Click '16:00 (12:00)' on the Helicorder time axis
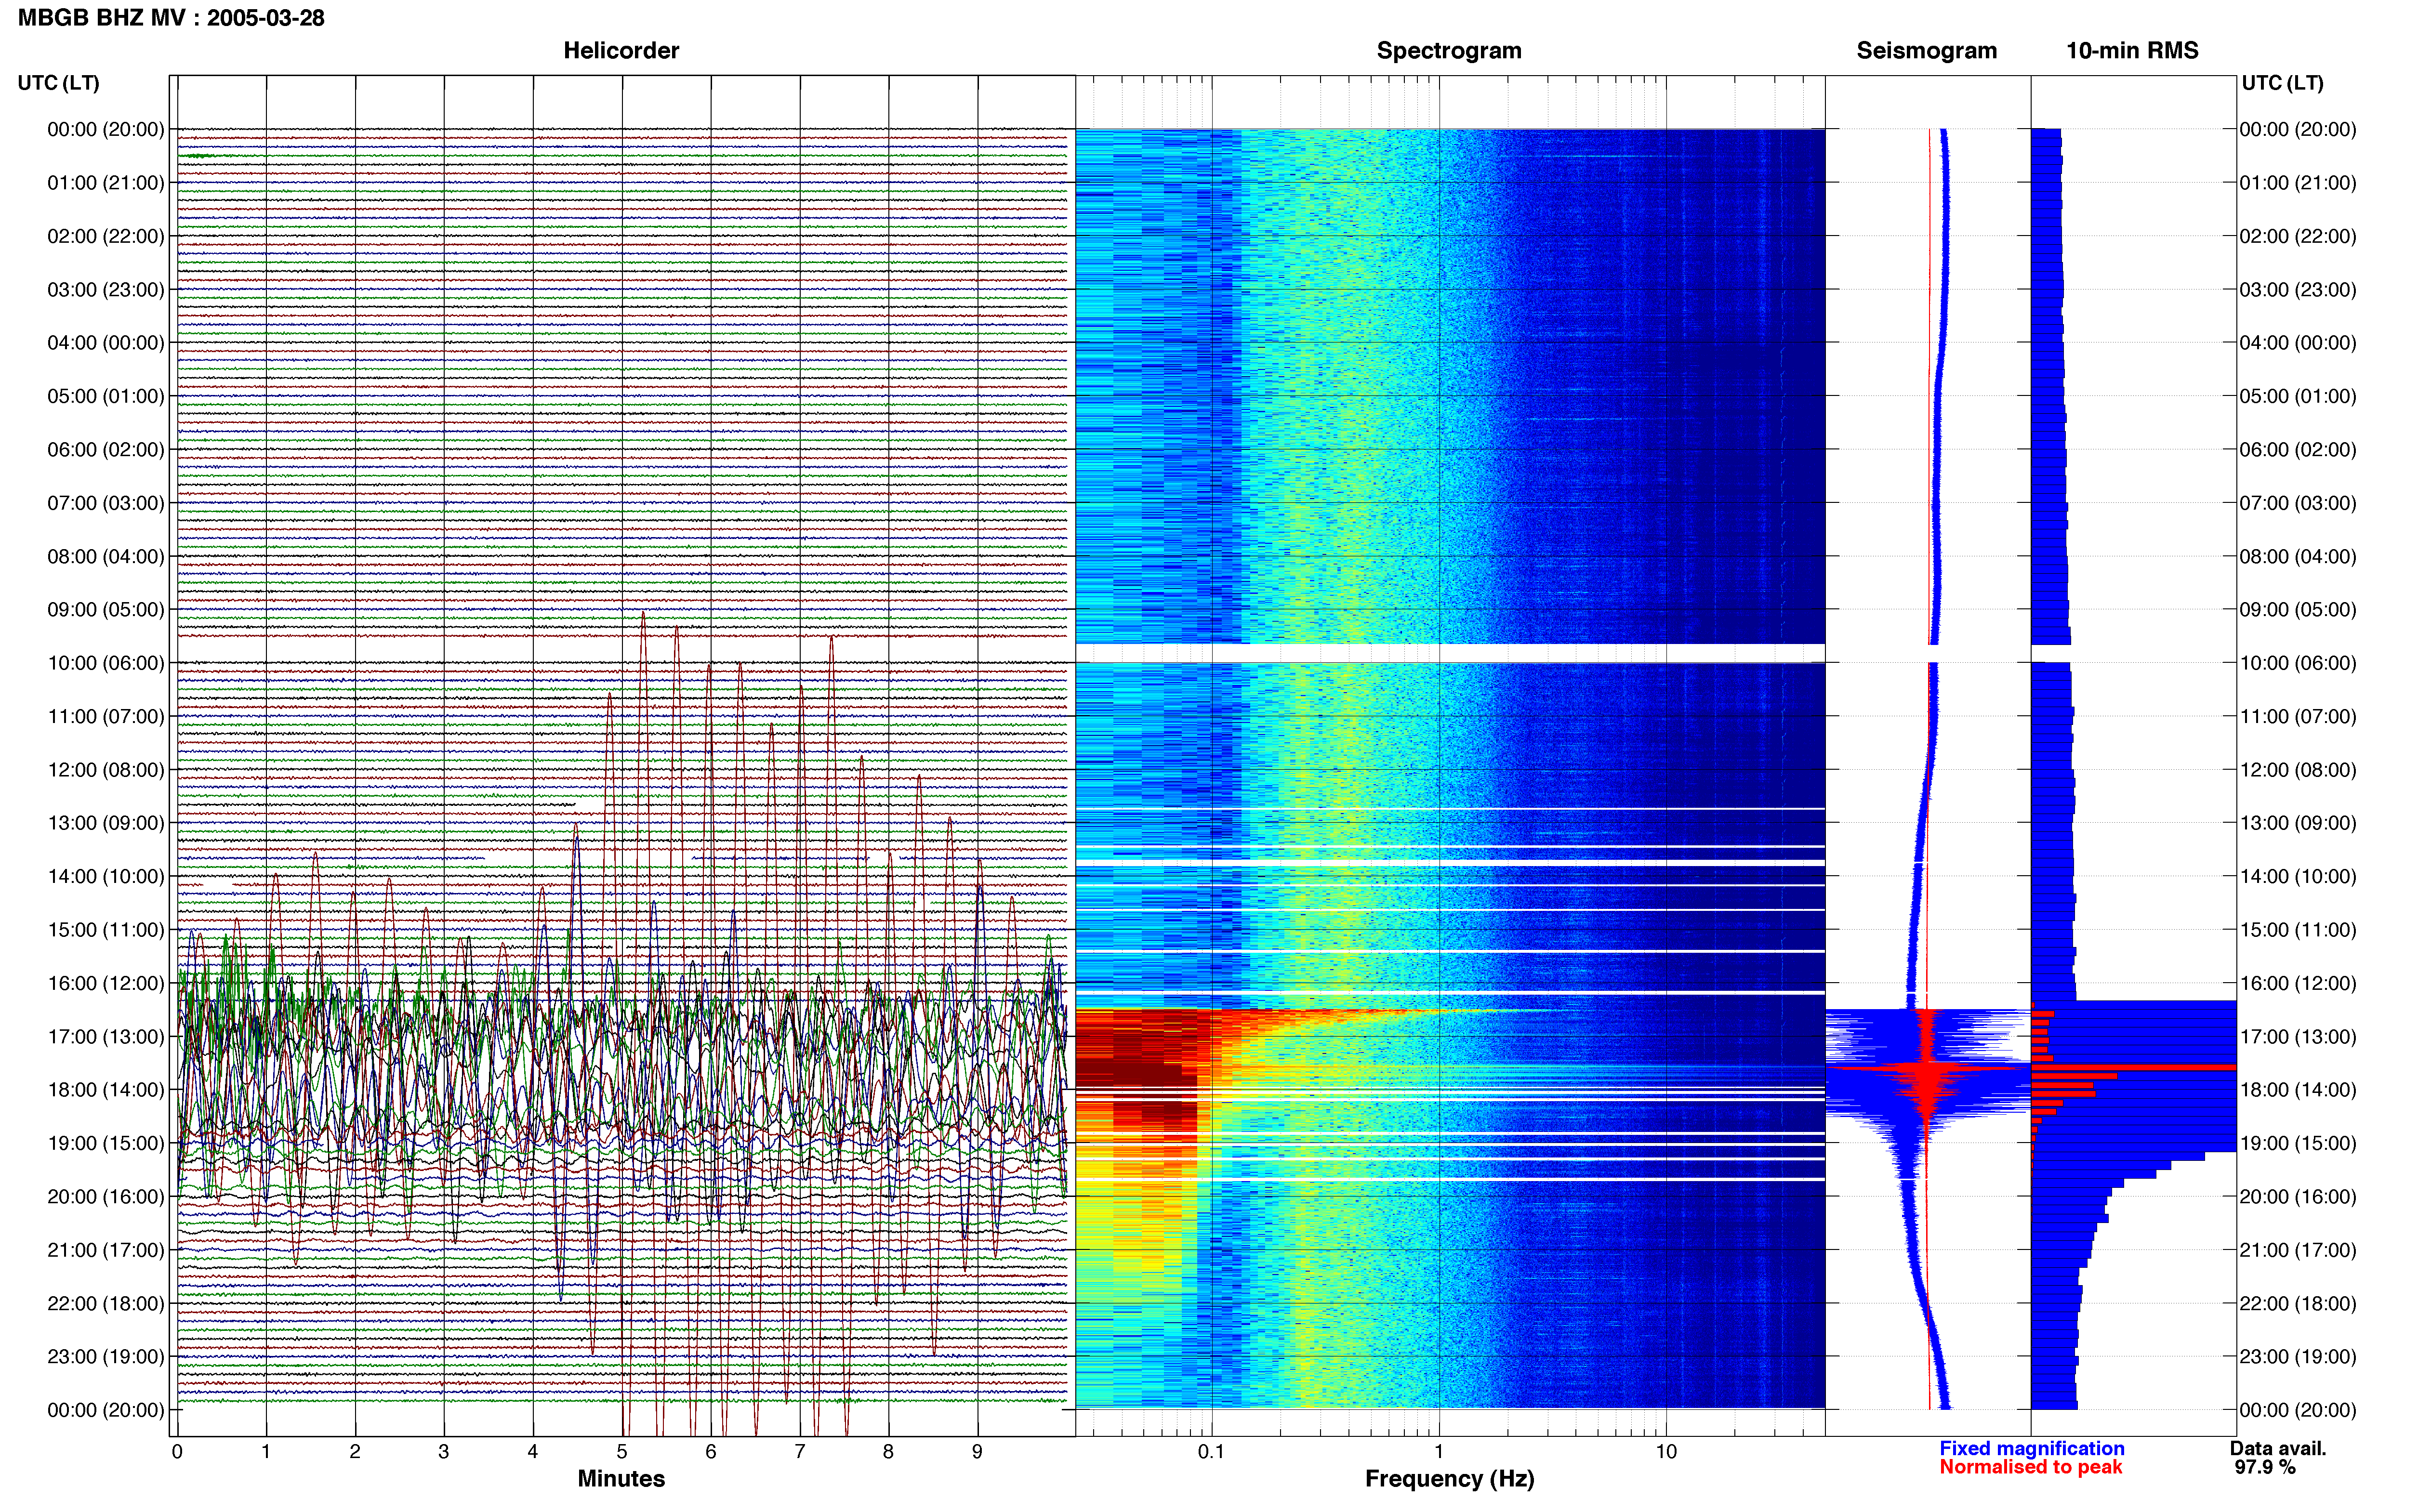The image size is (2418, 1512). click(x=106, y=983)
